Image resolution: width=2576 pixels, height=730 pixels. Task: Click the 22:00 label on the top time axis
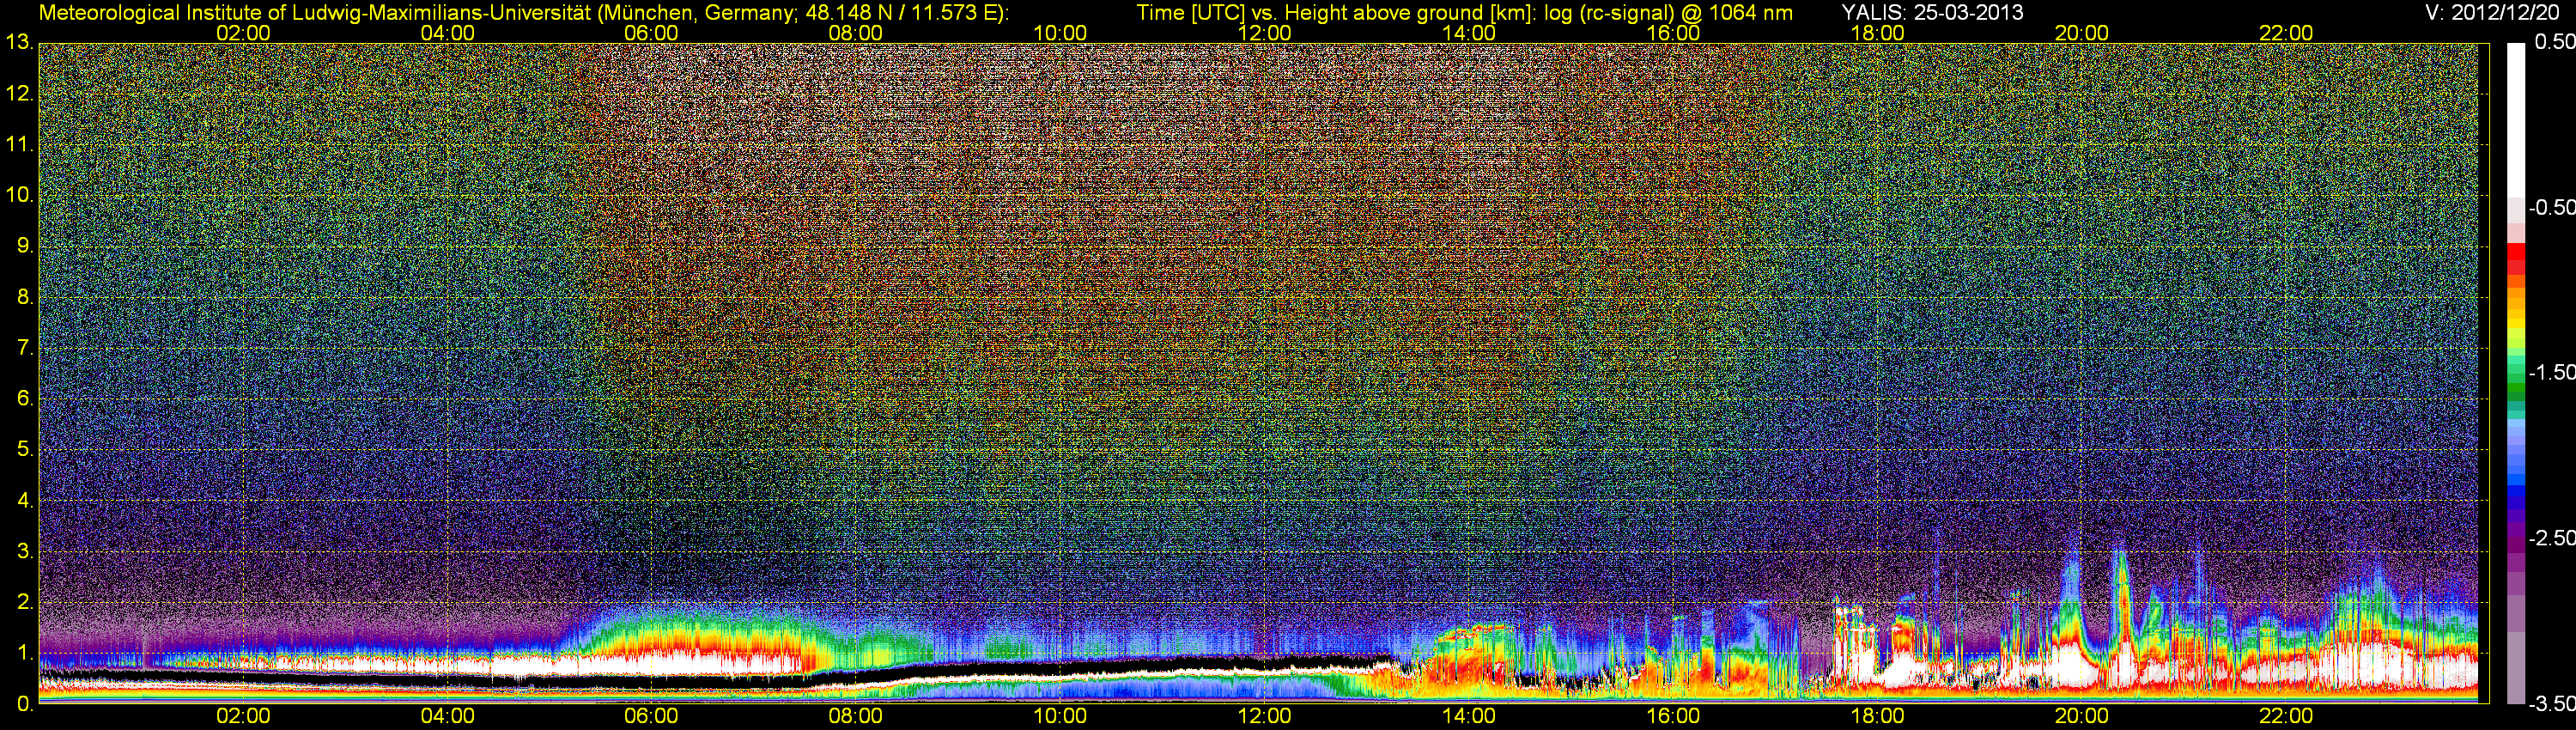coord(2286,33)
